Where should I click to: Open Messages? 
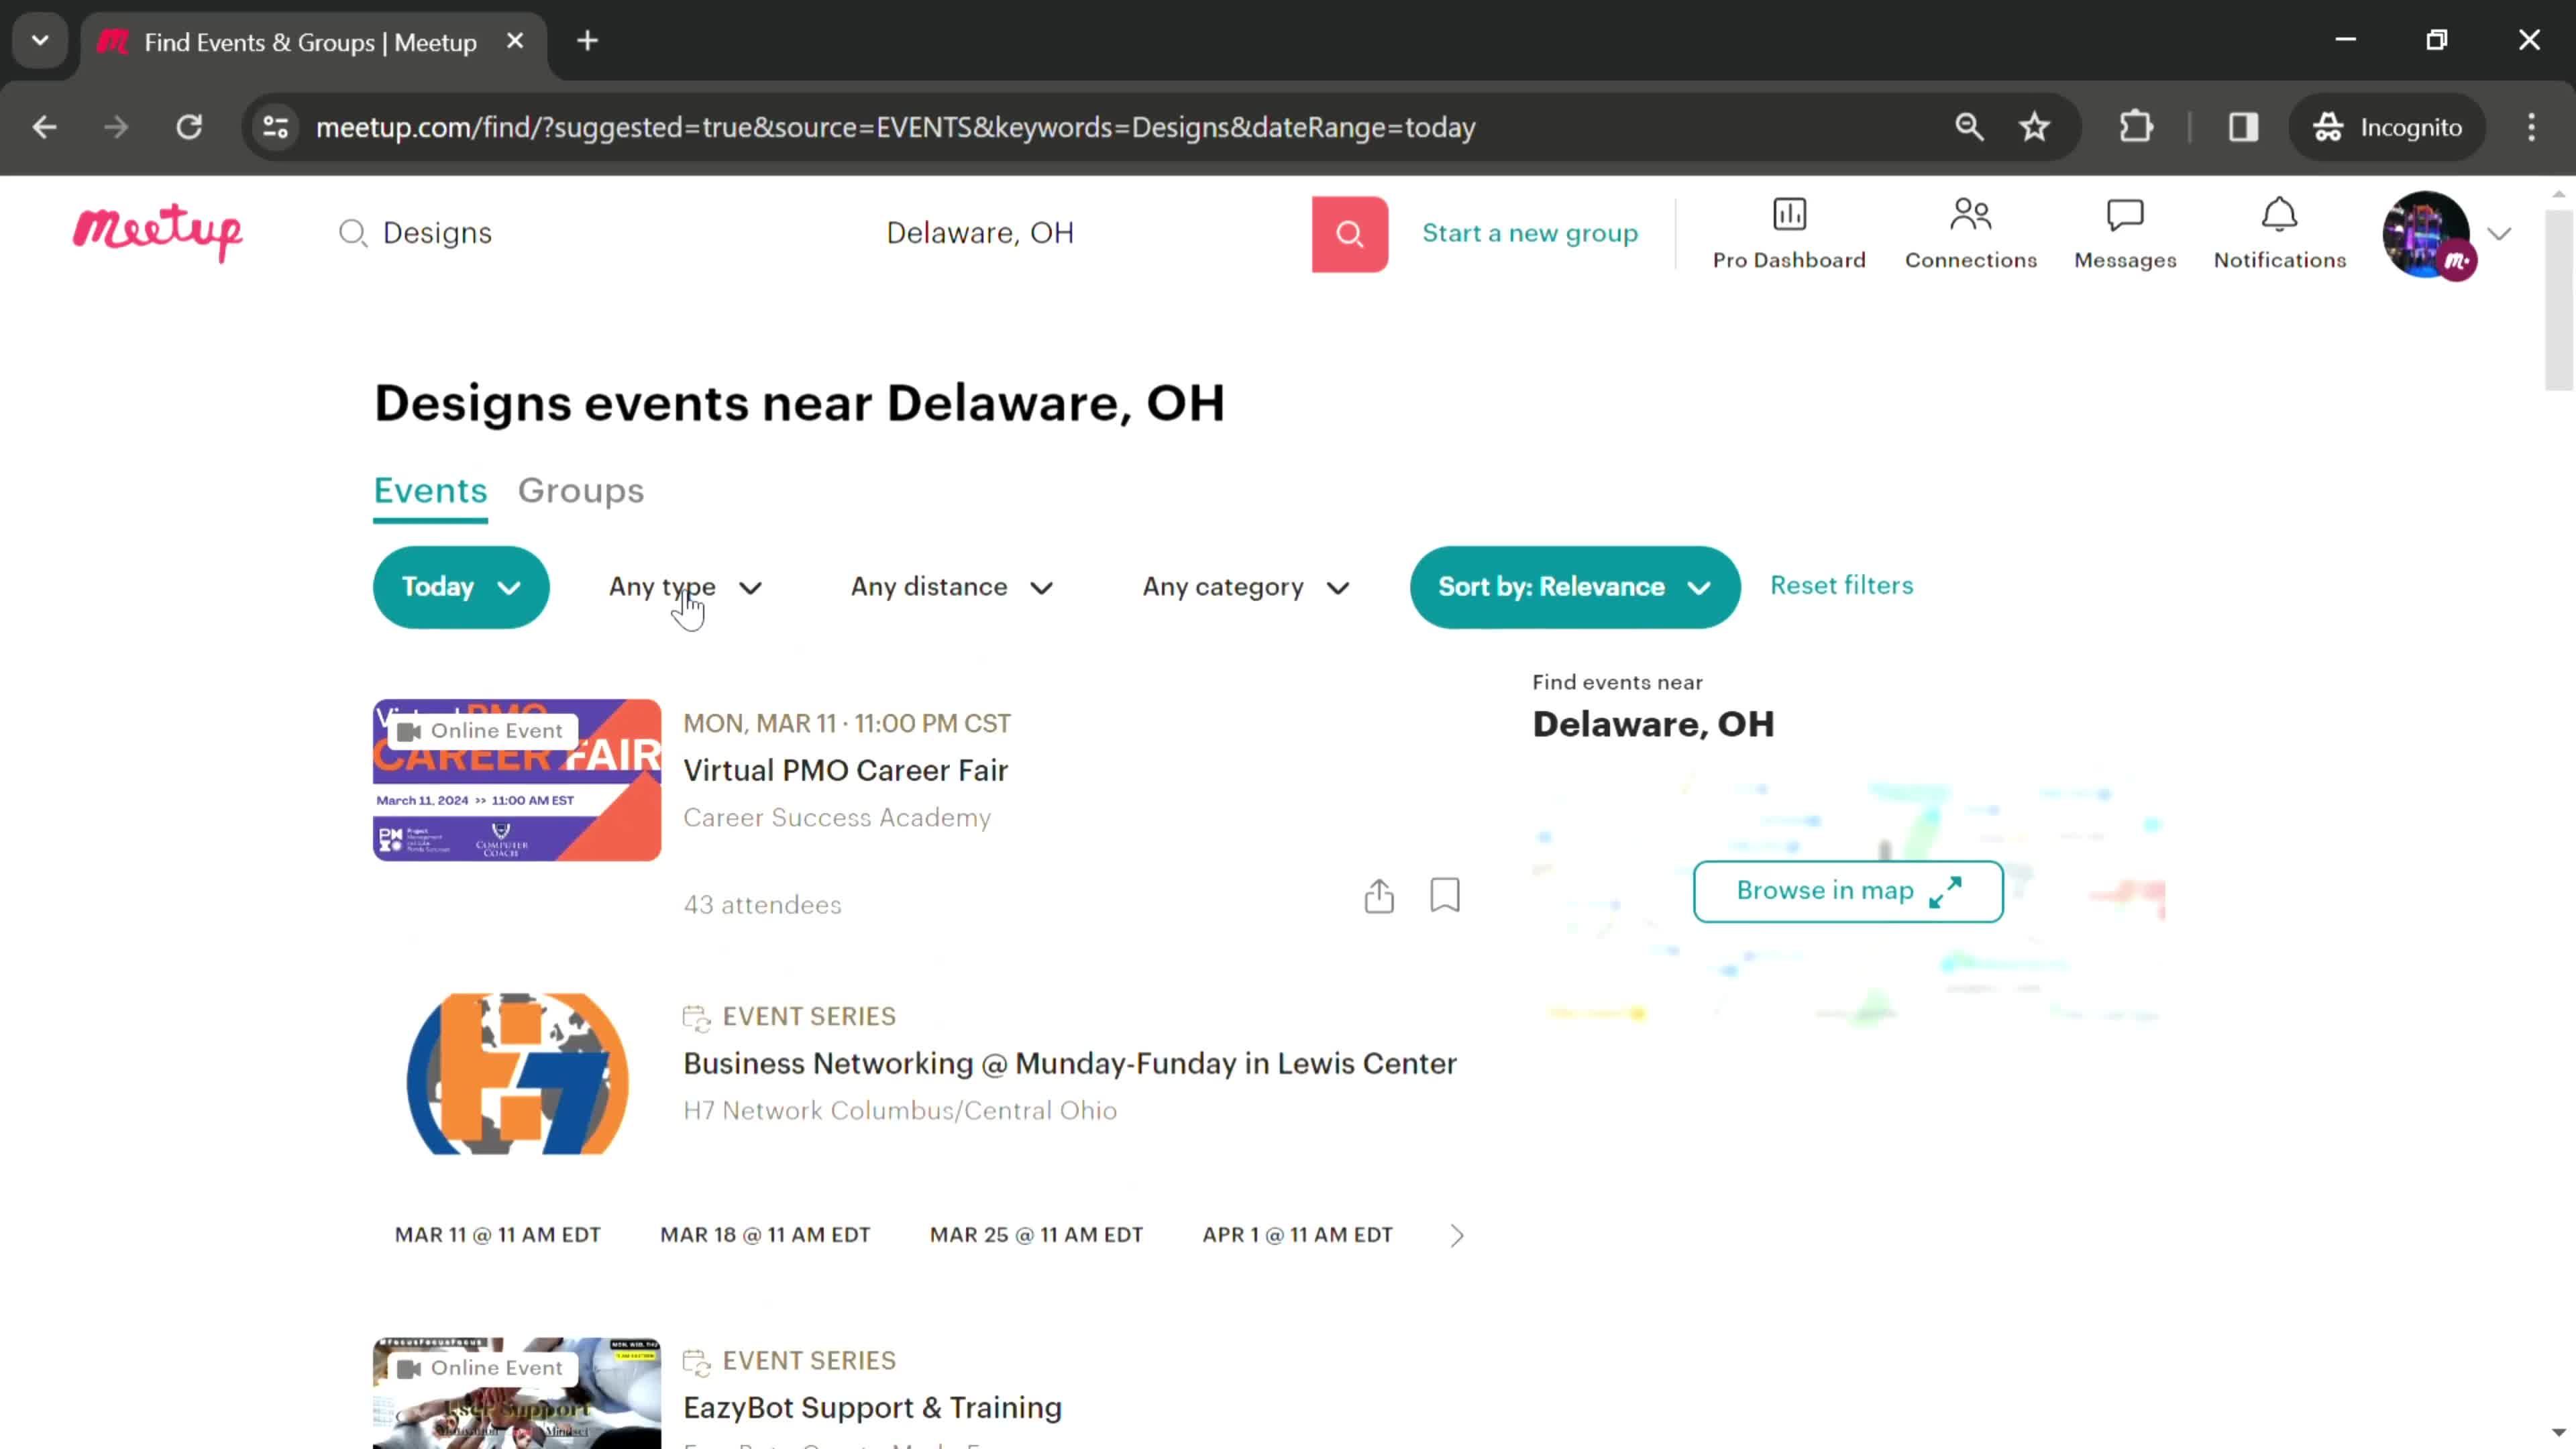2125,234
